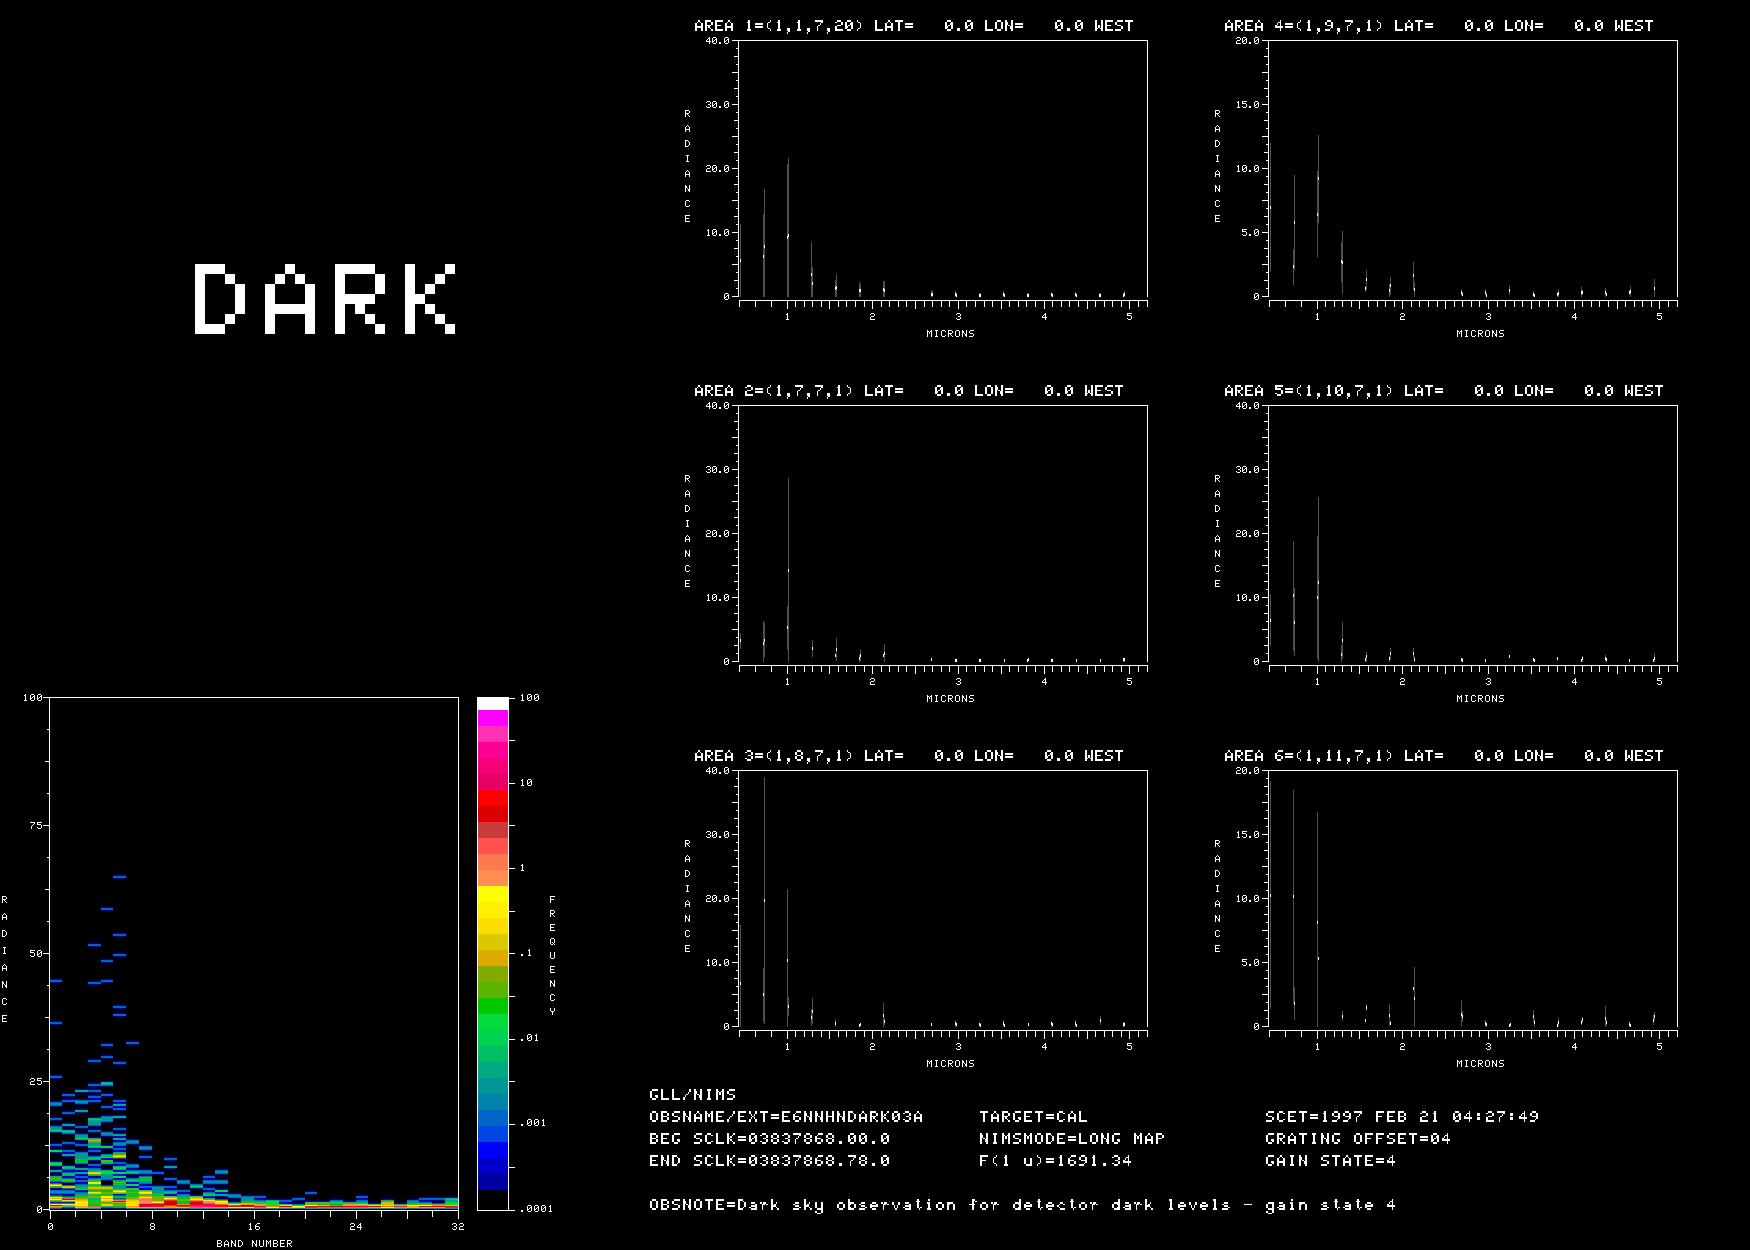Click inside the AREA 4 radiance spectrum plot

[1473, 169]
